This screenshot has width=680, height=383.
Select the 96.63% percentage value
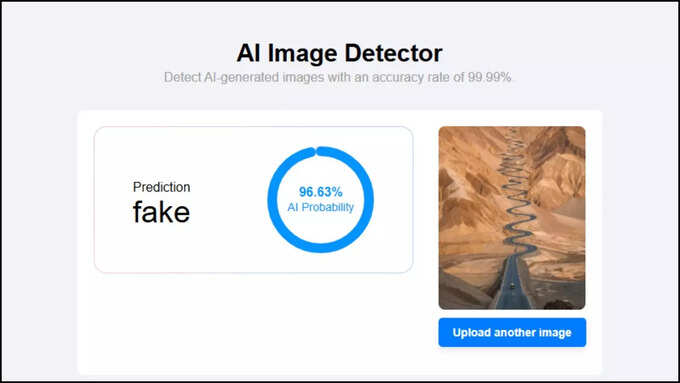tap(320, 192)
